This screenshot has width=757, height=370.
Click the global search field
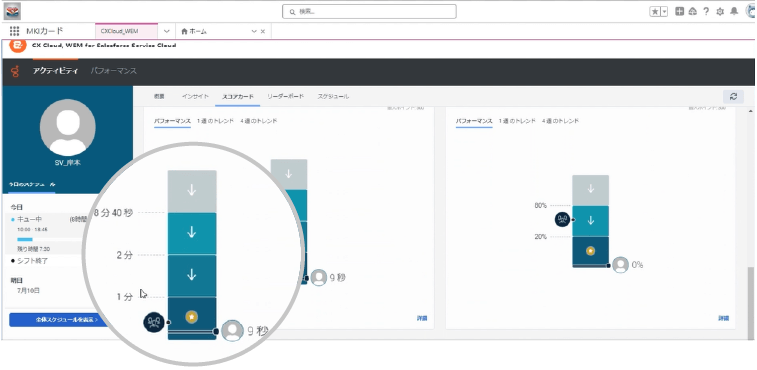coord(369,12)
